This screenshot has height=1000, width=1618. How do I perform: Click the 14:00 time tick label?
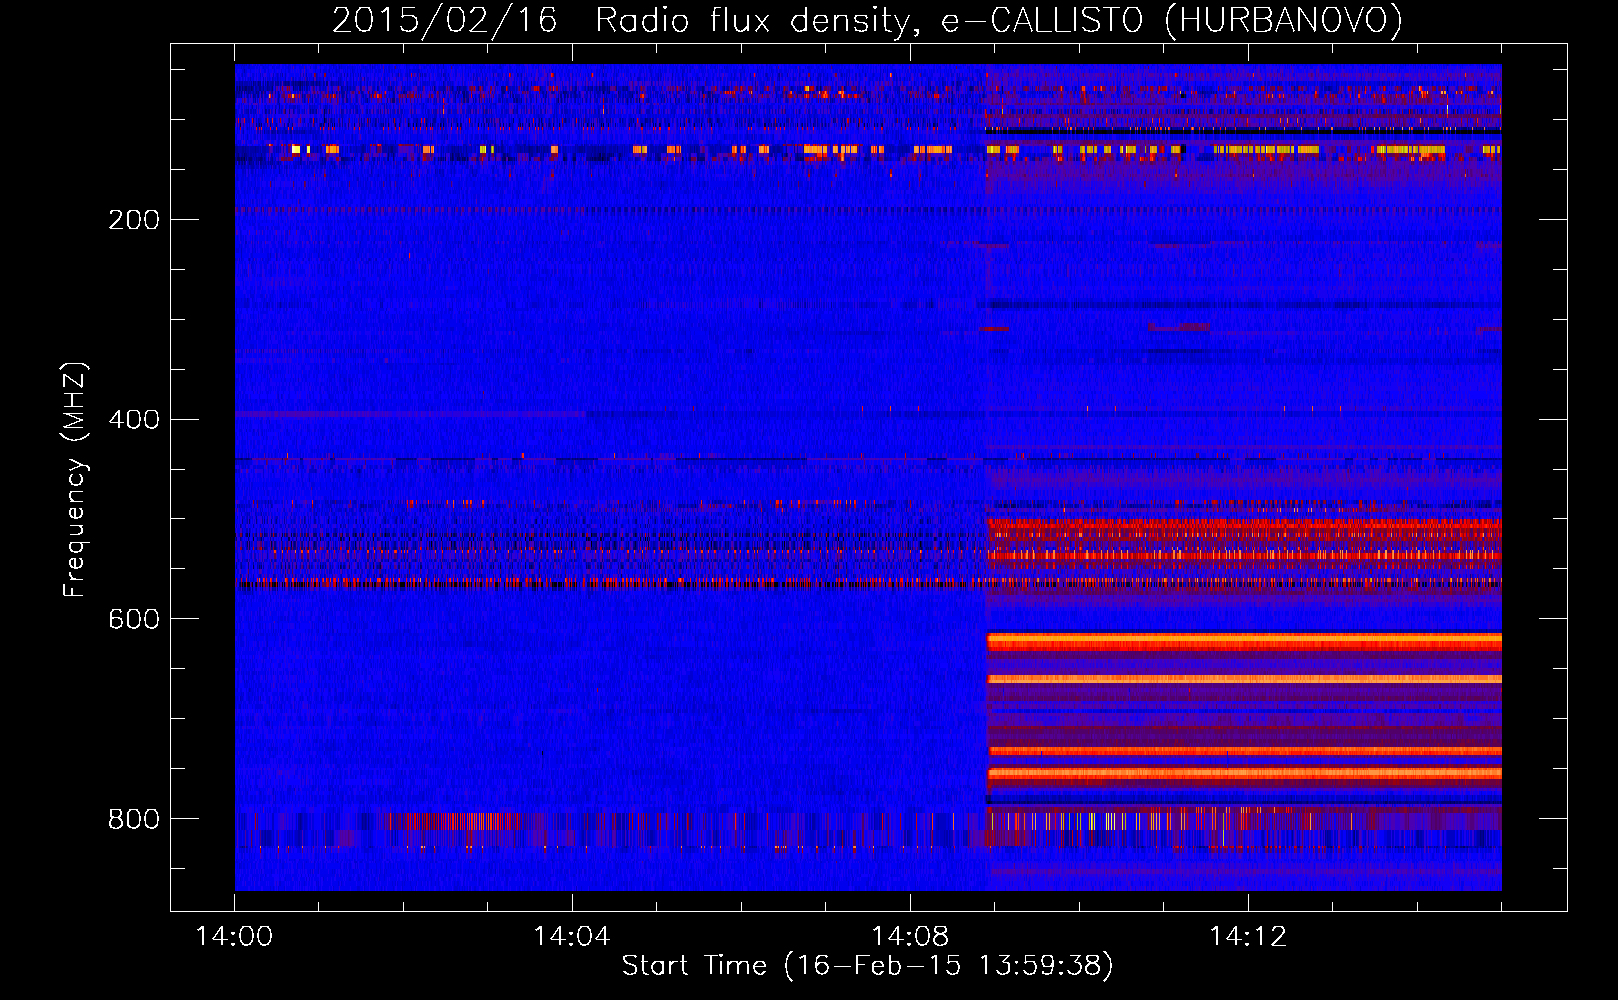(x=234, y=937)
